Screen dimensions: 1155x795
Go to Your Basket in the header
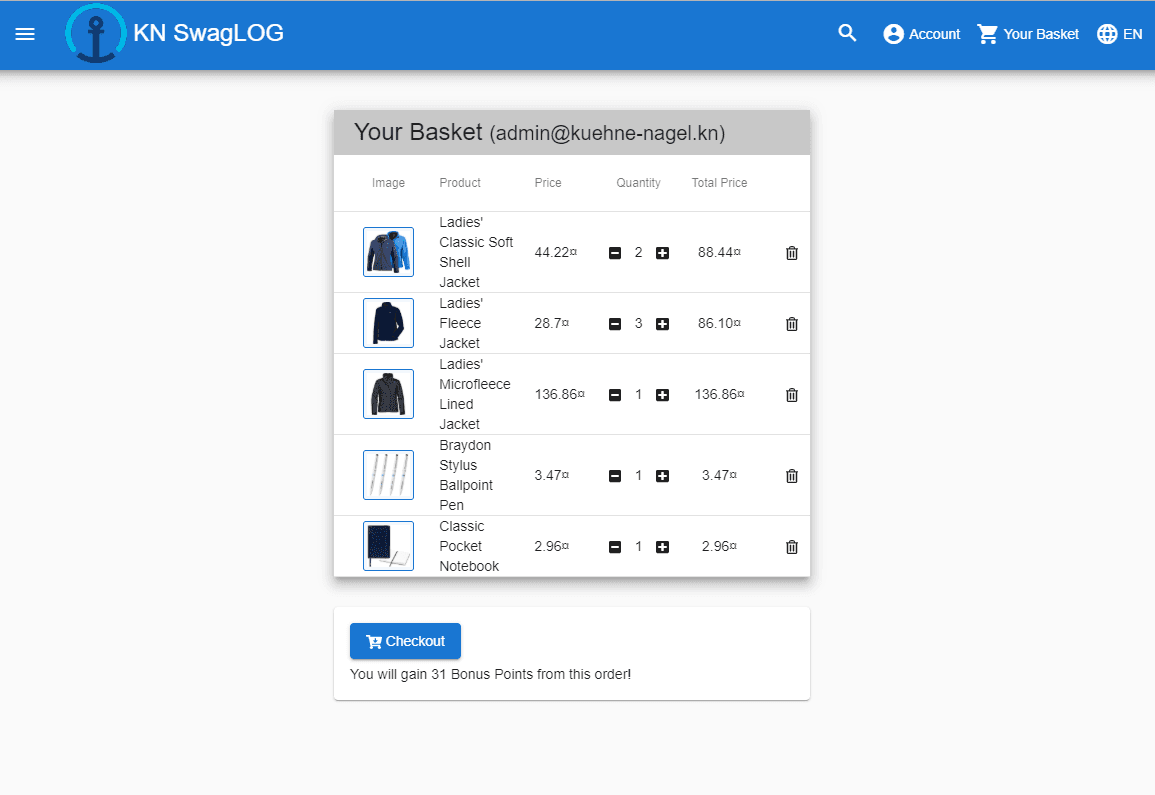[1028, 34]
